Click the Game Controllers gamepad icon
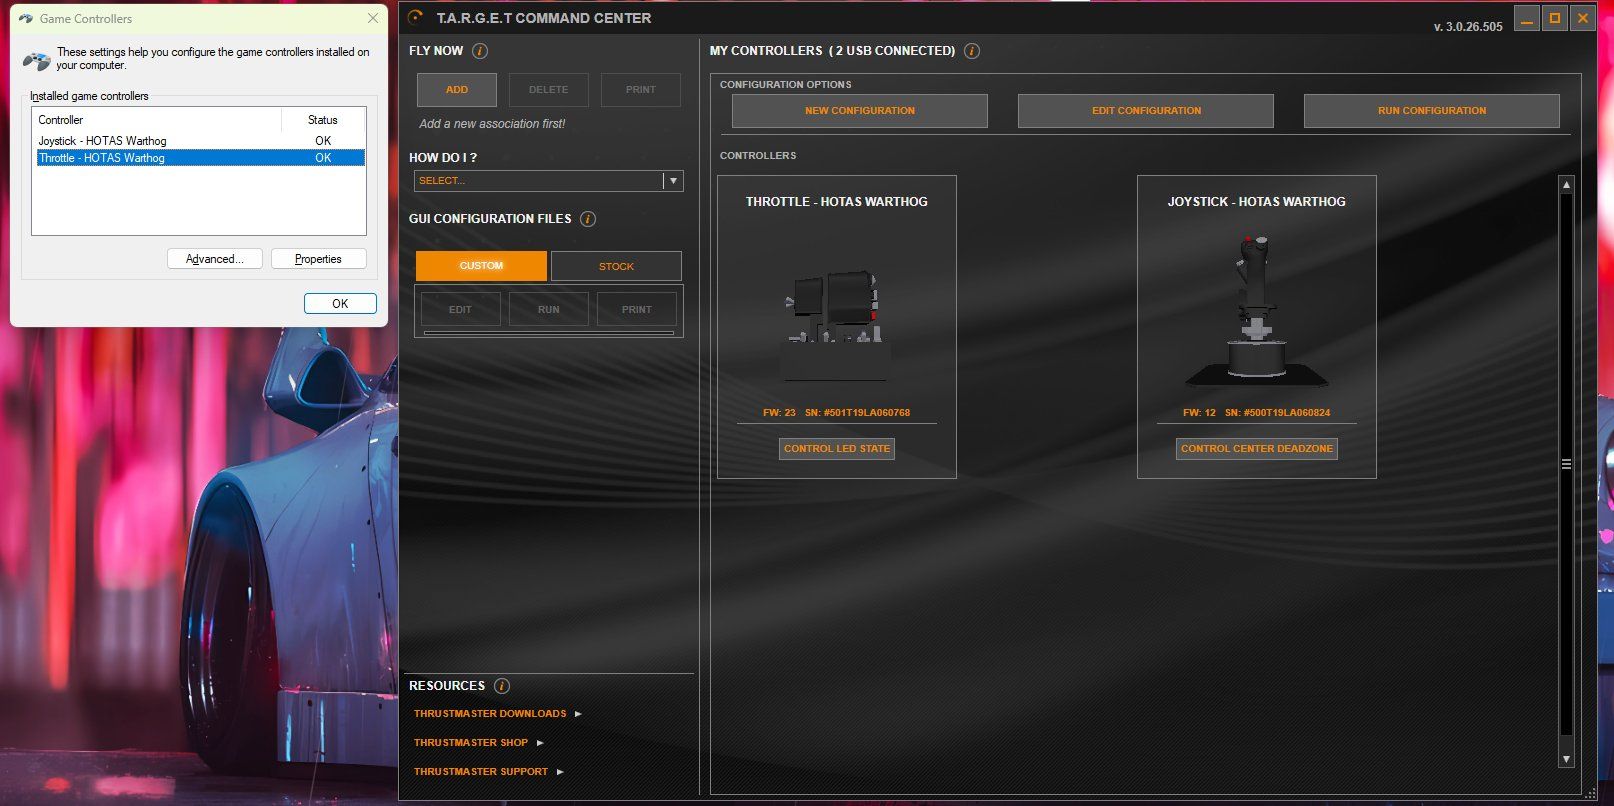This screenshot has width=1614, height=806. [x=37, y=60]
